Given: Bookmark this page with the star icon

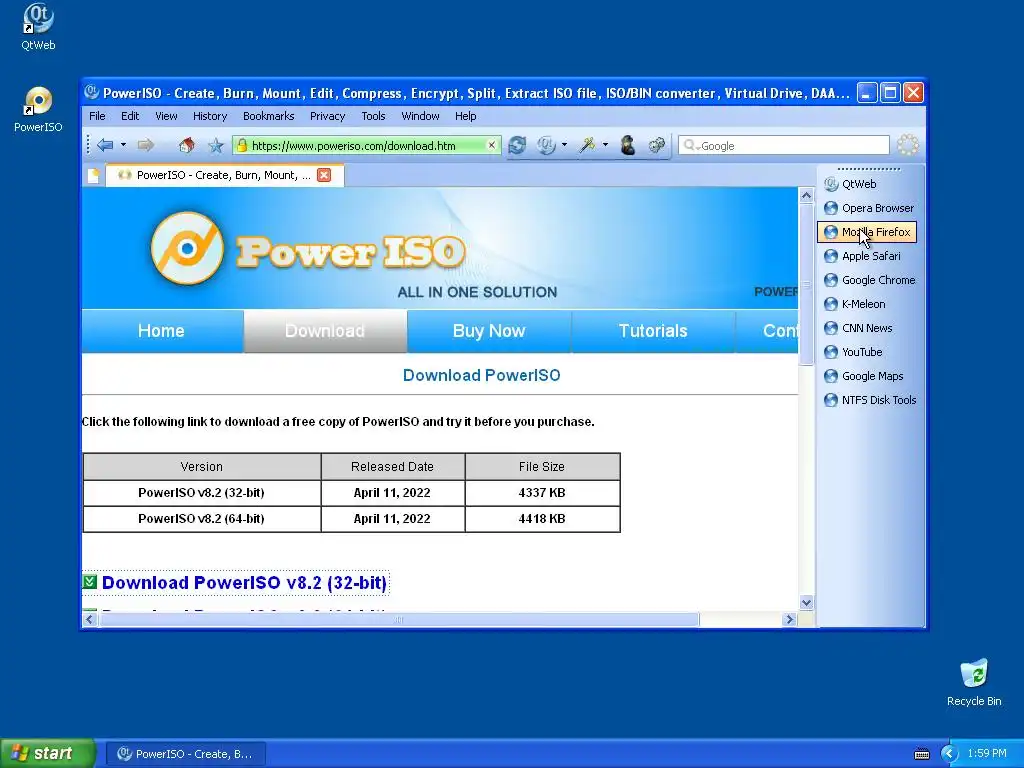Looking at the screenshot, I should click(216, 145).
